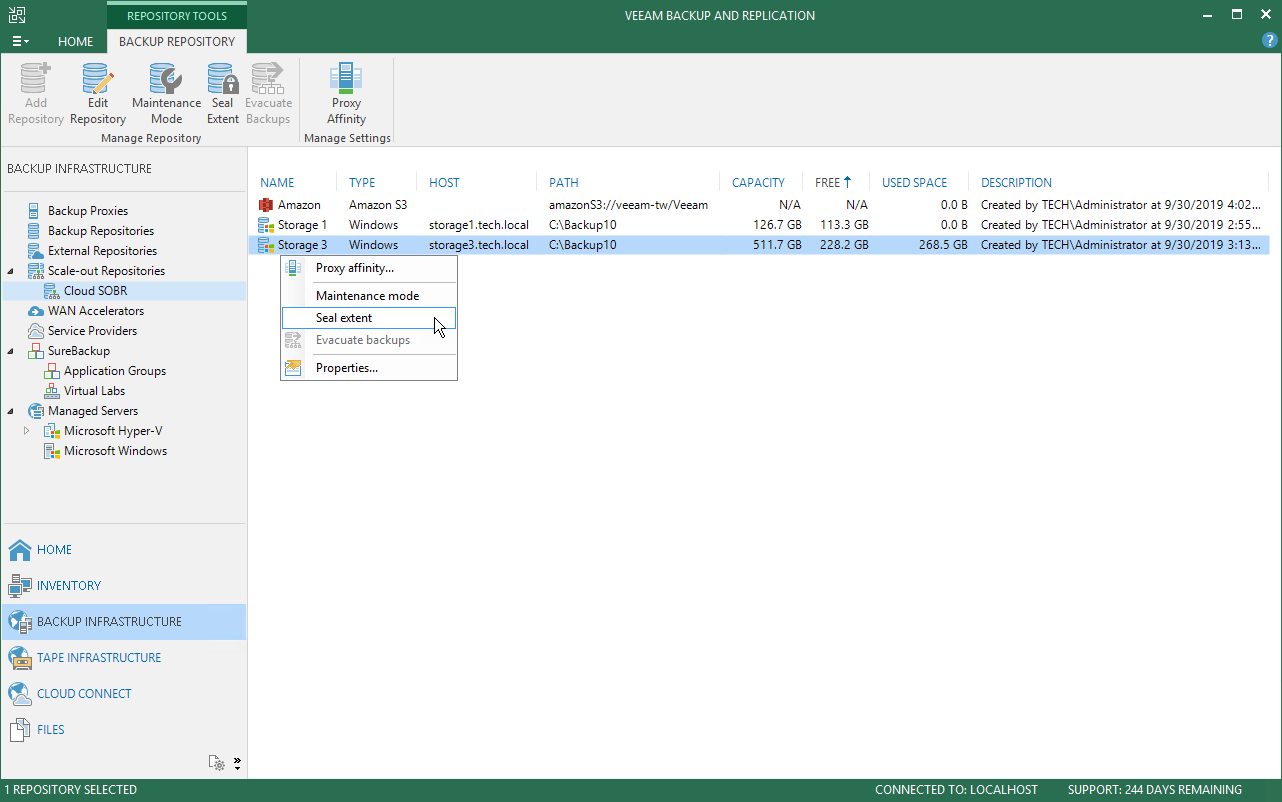The image size is (1282, 802).
Task: Choose Maintenance mode from context menu
Action: pos(369,296)
